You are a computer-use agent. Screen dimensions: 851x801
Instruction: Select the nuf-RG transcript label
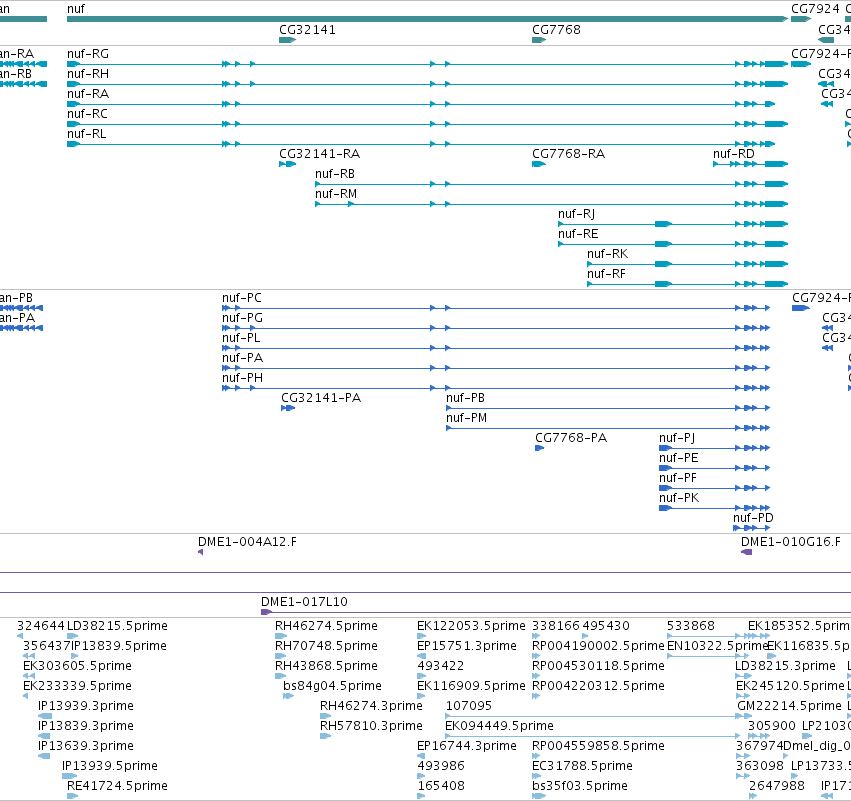(x=88, y=54)
